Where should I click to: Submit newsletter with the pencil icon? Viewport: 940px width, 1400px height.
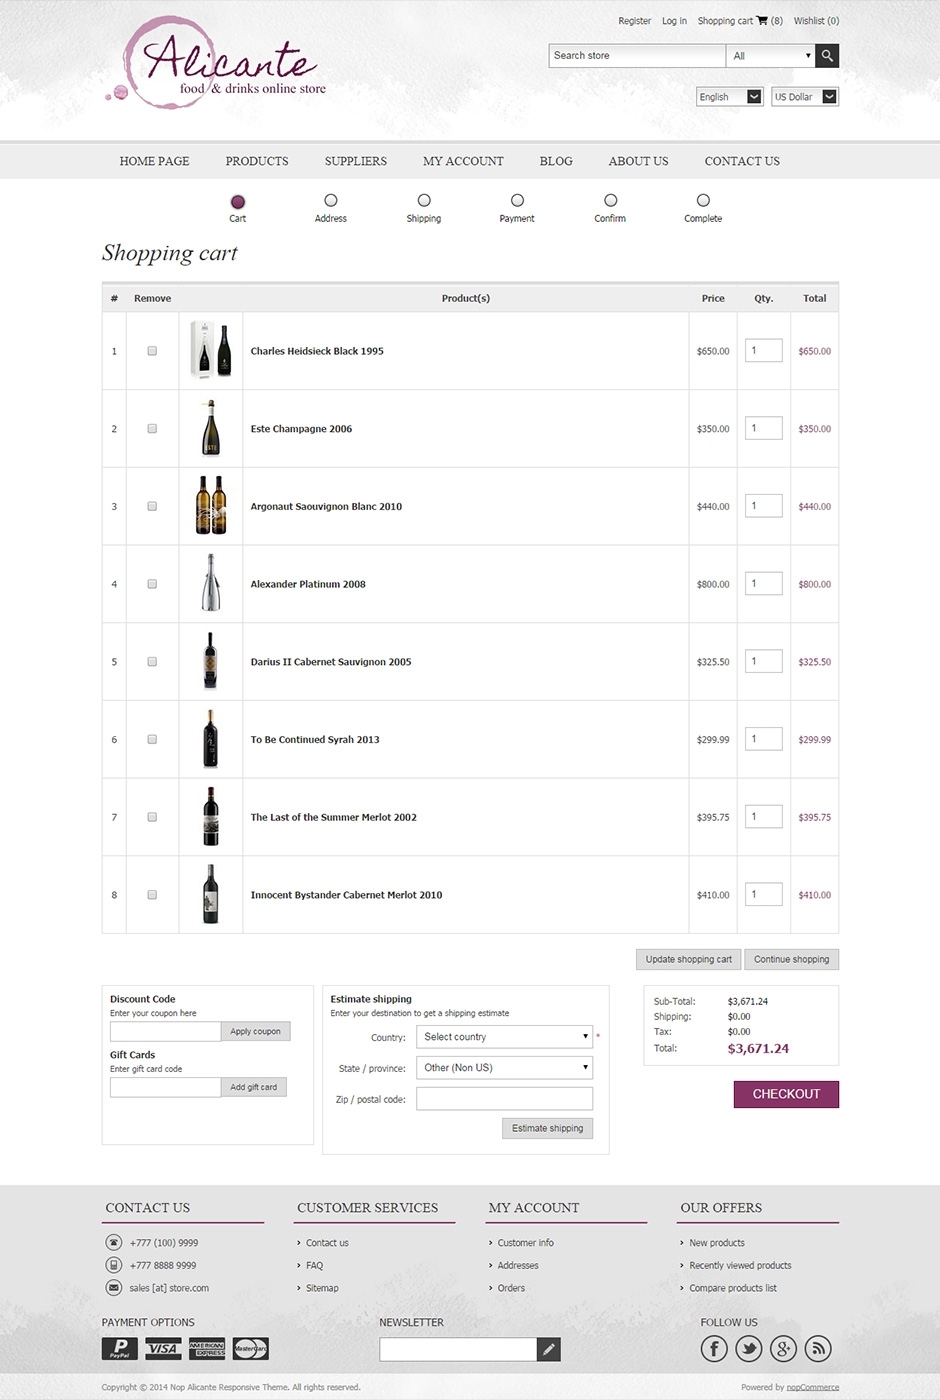tap(549, 1349)
